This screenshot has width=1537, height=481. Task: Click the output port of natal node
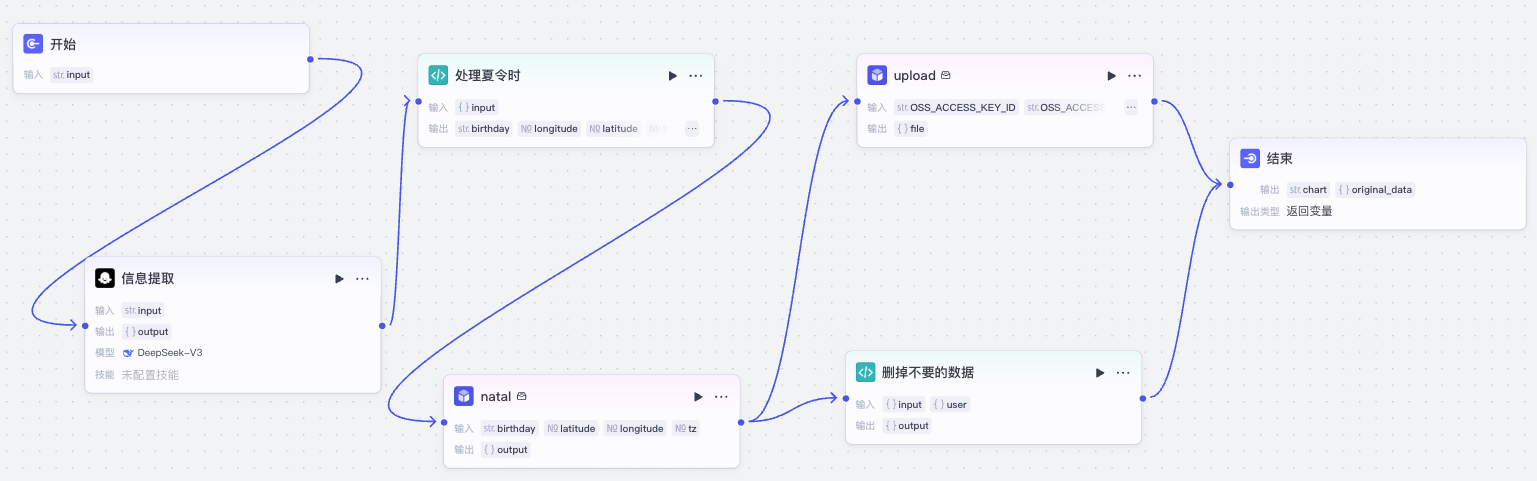click(741, 421)
